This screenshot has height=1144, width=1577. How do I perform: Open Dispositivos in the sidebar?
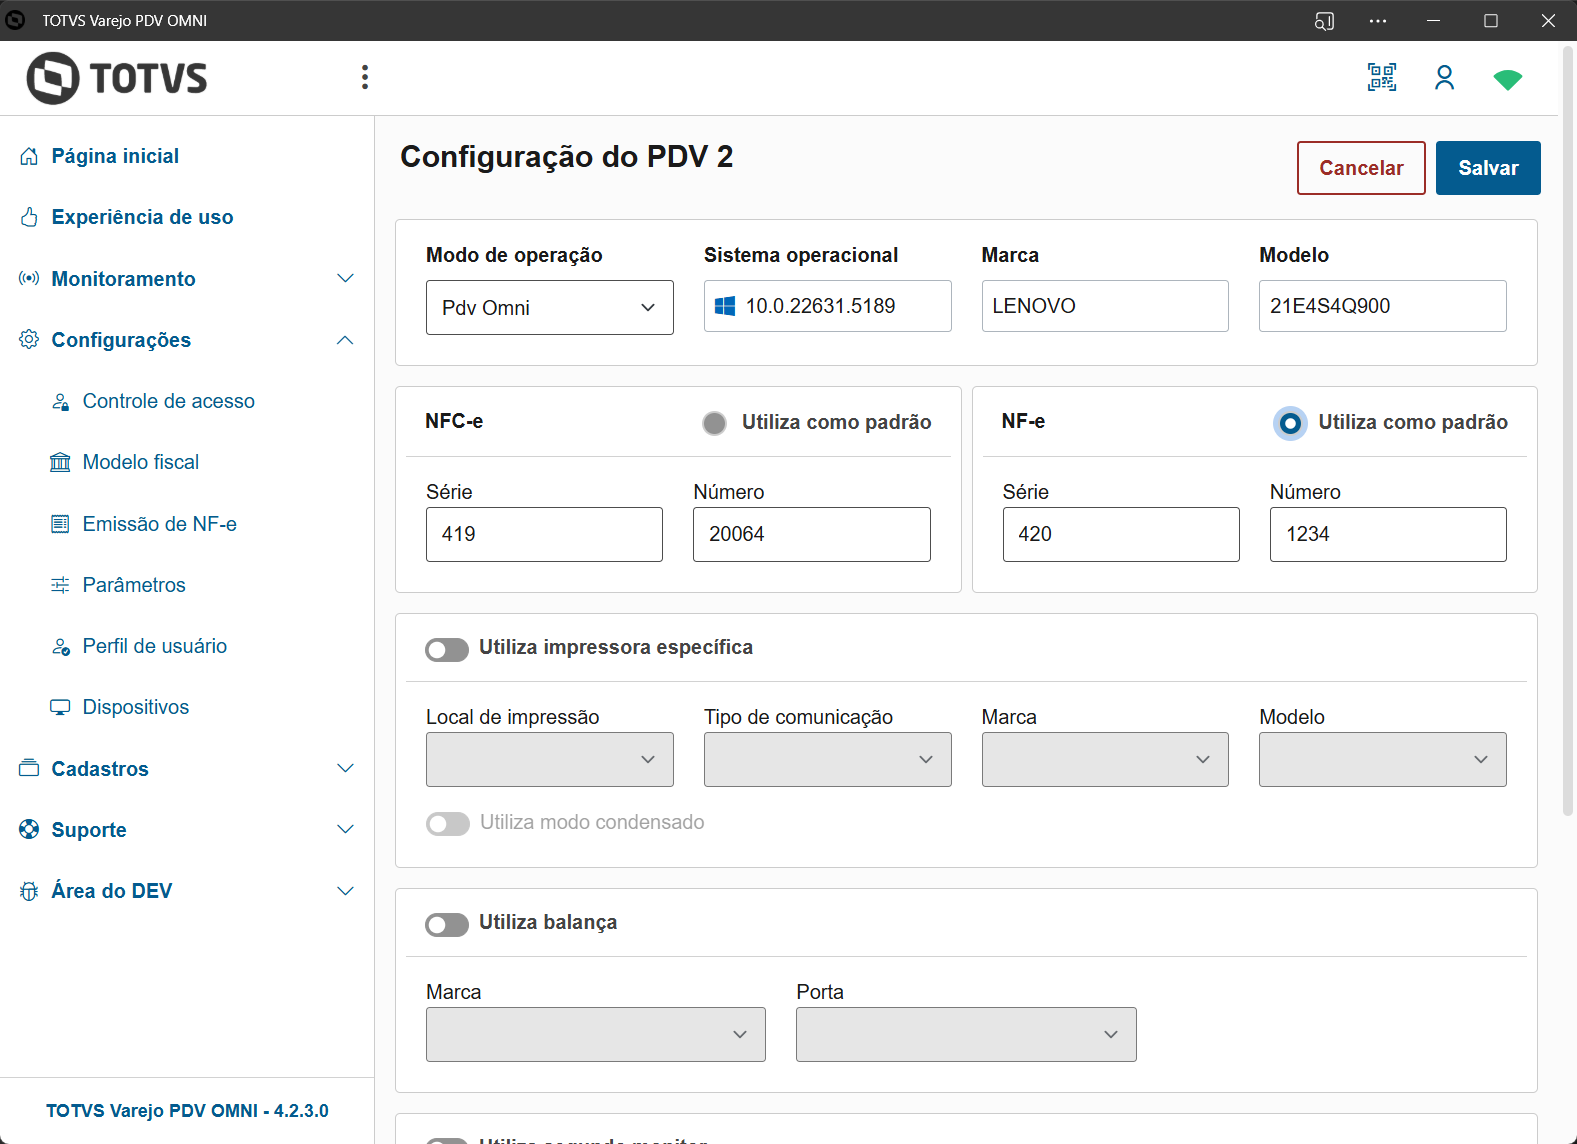click(136, 707)
